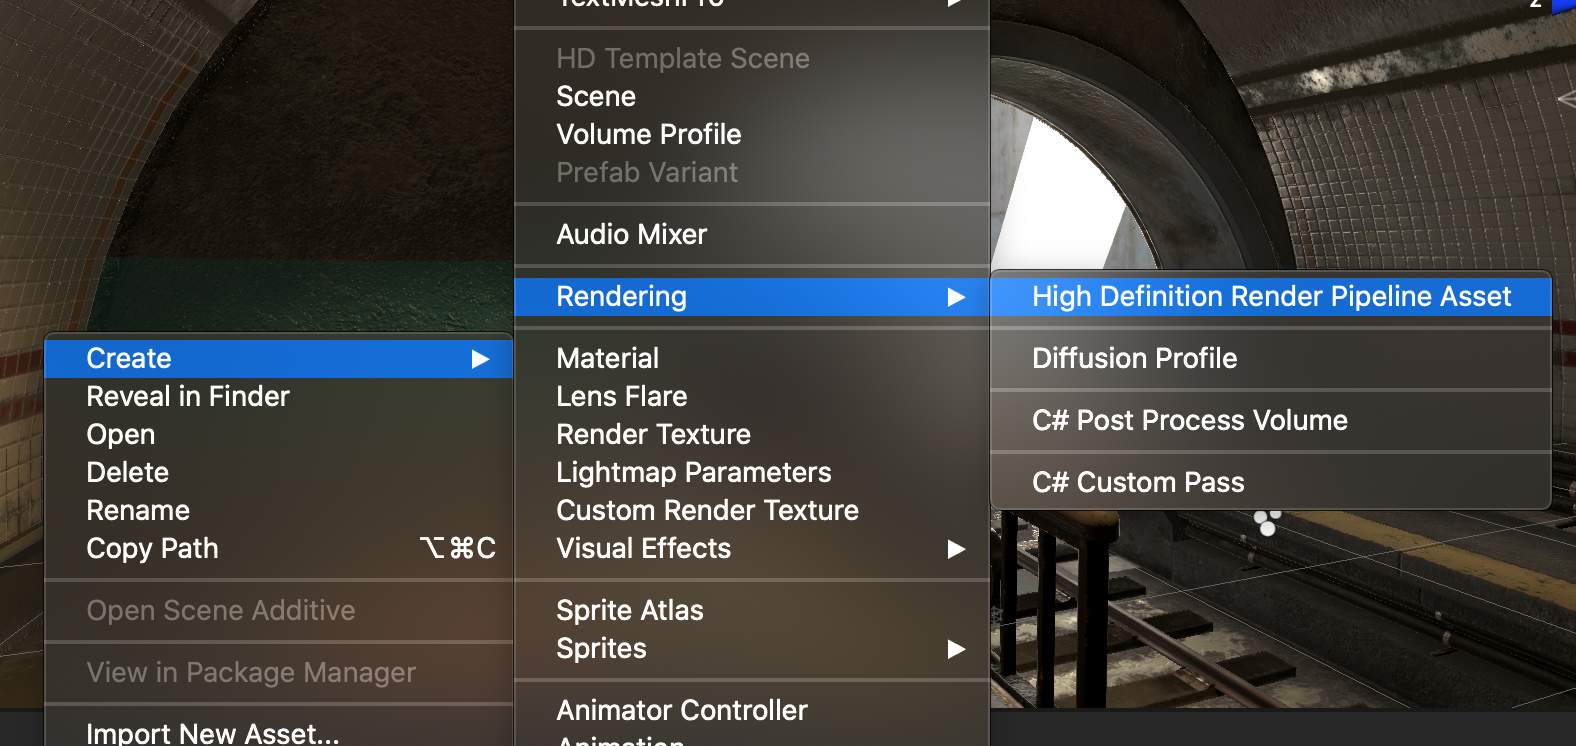Expand the Sprites submenu
1576x746 pixels.
tap(956, 649)
